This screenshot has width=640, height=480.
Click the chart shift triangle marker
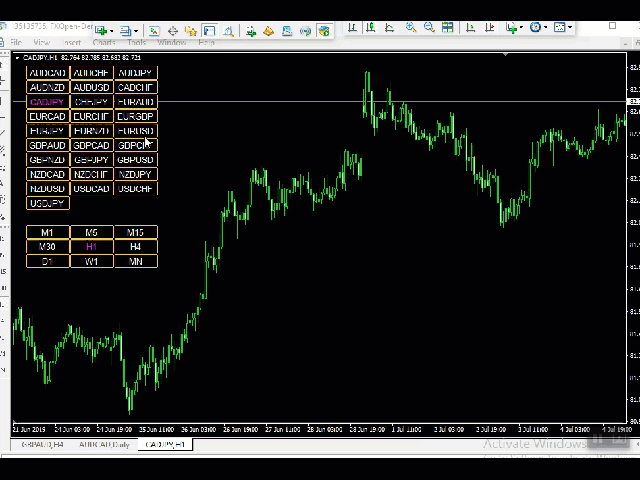click(x=506, y=54)
